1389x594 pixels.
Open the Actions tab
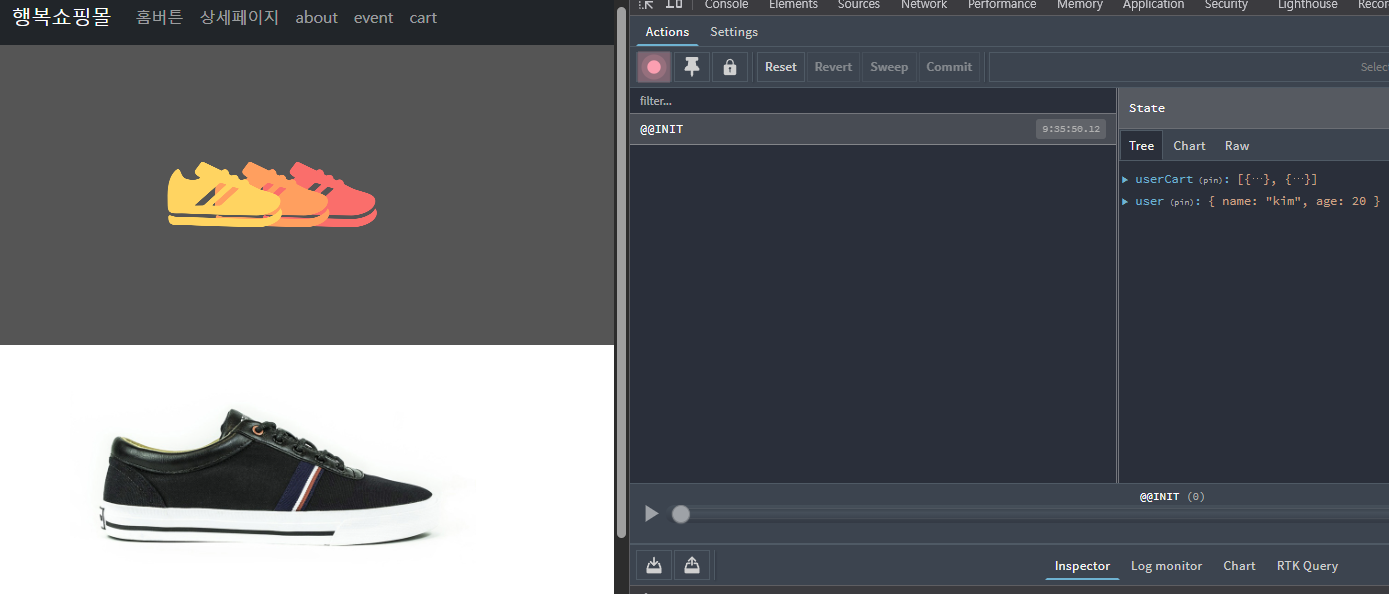pyautogui.click(x=667, y=32)
